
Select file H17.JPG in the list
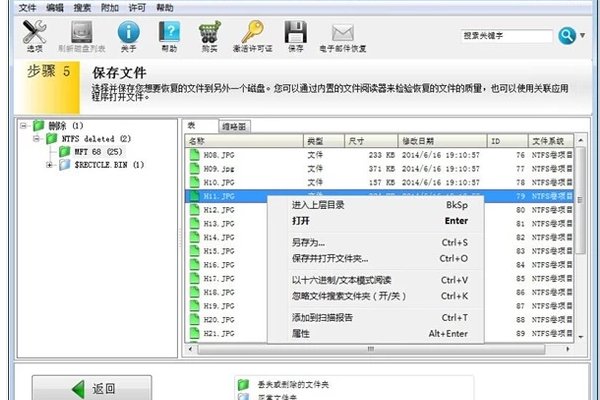click(x=219, y=279)
